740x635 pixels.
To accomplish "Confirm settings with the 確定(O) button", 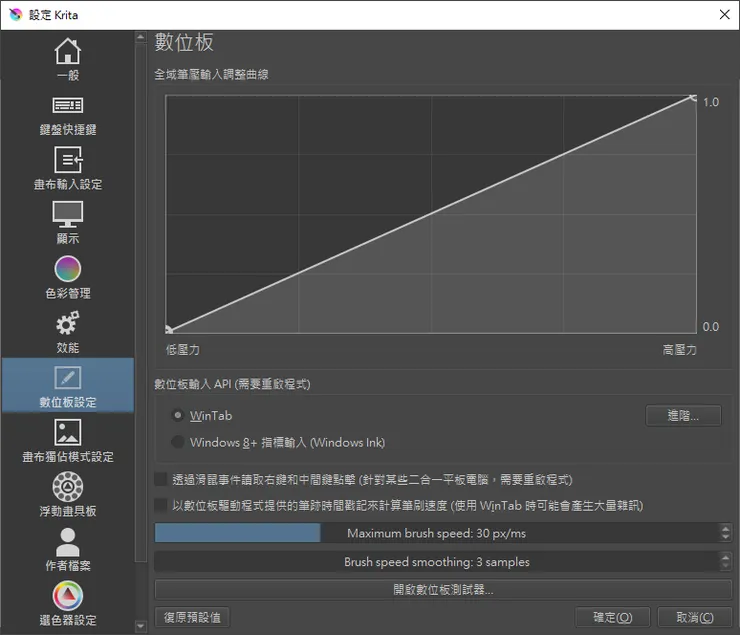I will click(613, 617).
